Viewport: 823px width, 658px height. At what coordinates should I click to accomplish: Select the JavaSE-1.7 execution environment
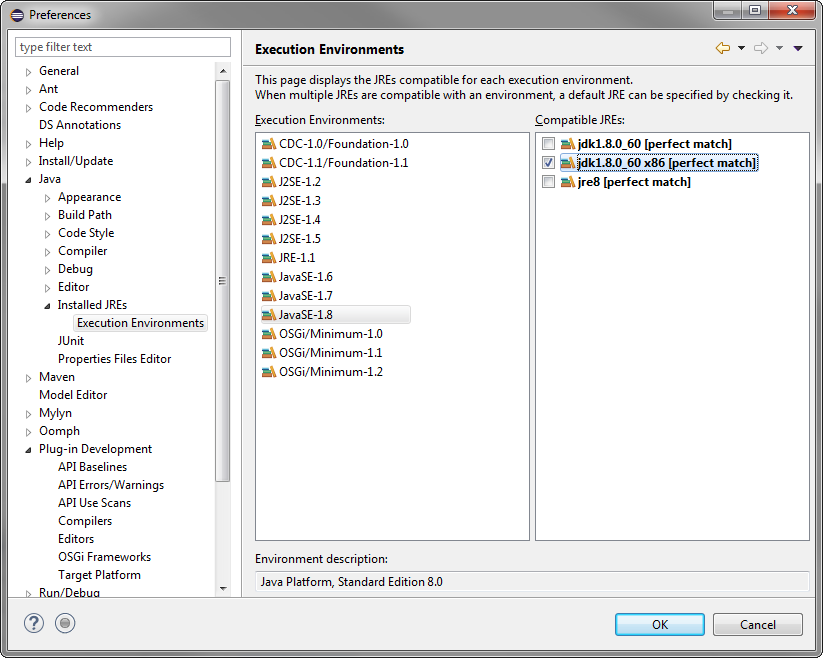(x=305, y=295)
